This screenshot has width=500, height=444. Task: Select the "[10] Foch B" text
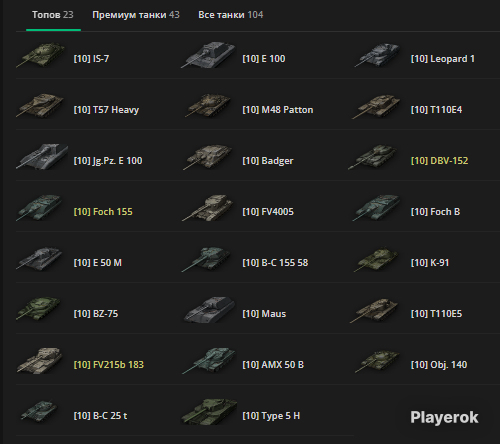click(x=435, y=212)
